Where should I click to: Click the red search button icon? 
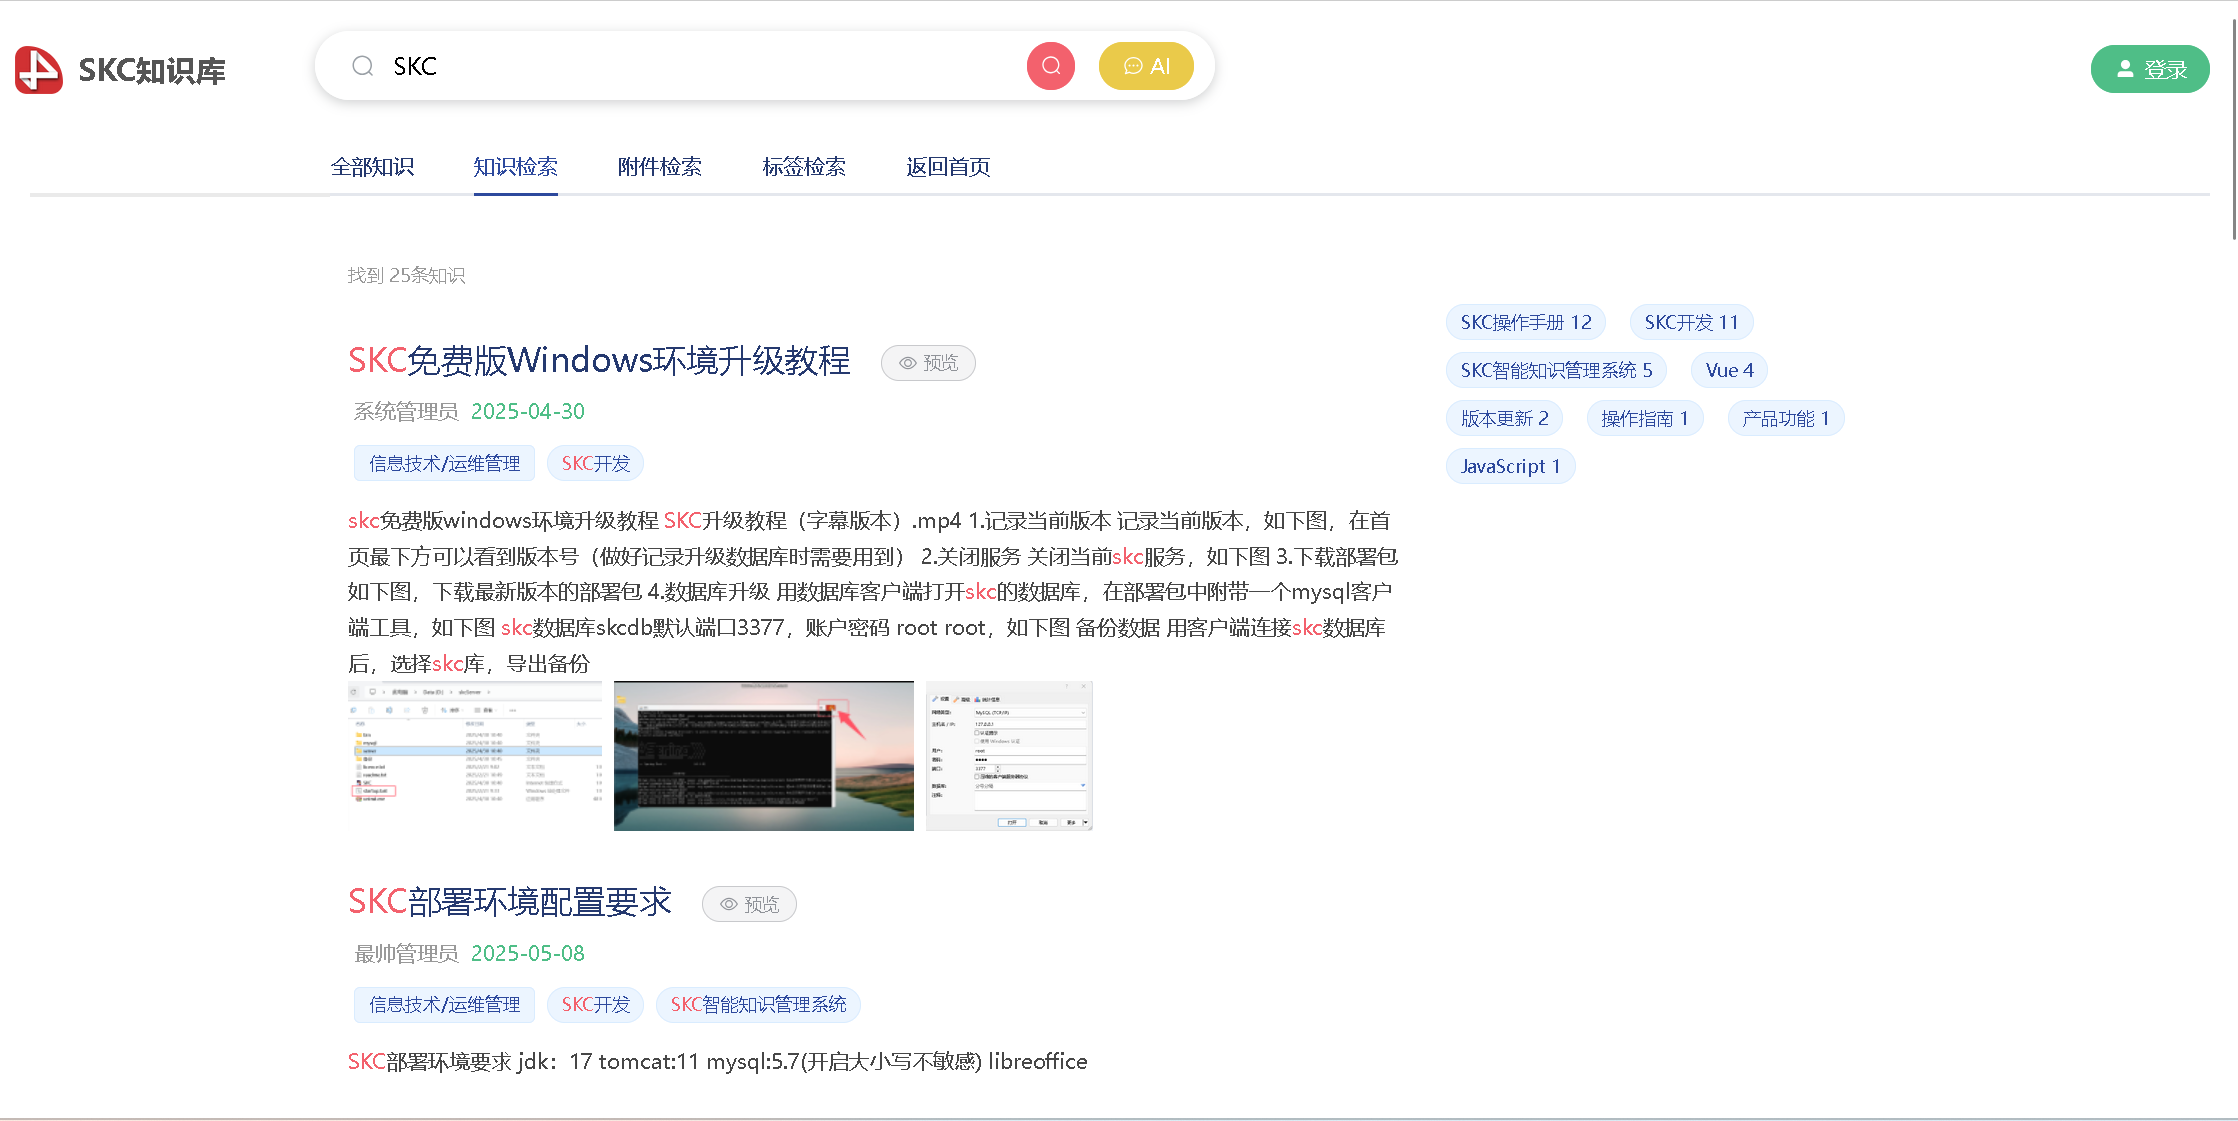tap(1050, 66)
